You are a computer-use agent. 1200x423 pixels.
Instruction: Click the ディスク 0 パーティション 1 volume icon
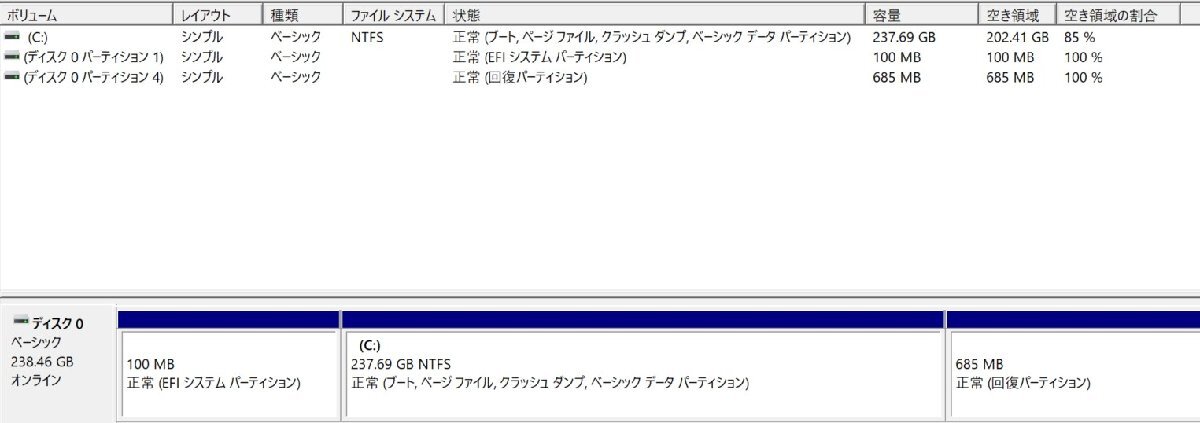tap(11, 57)
